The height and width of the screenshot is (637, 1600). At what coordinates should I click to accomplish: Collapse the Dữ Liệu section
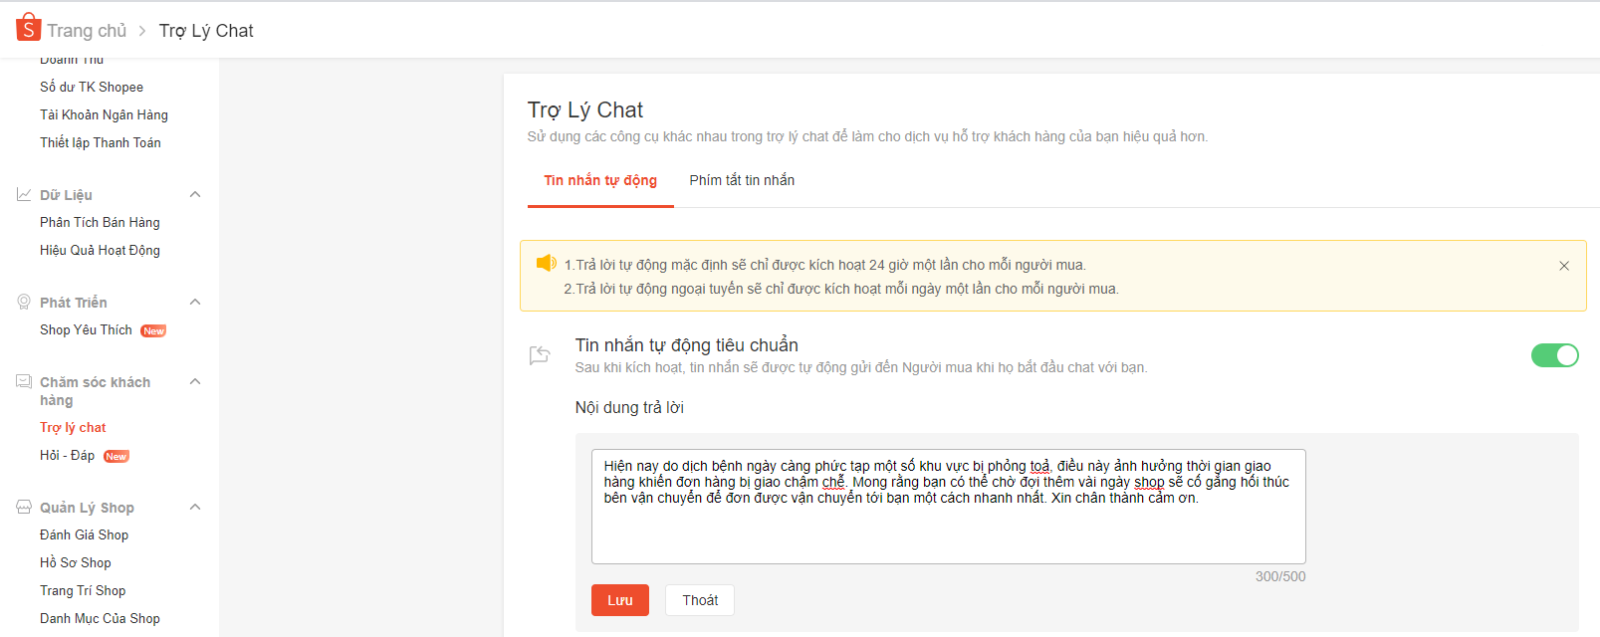(x=195, y=194)
